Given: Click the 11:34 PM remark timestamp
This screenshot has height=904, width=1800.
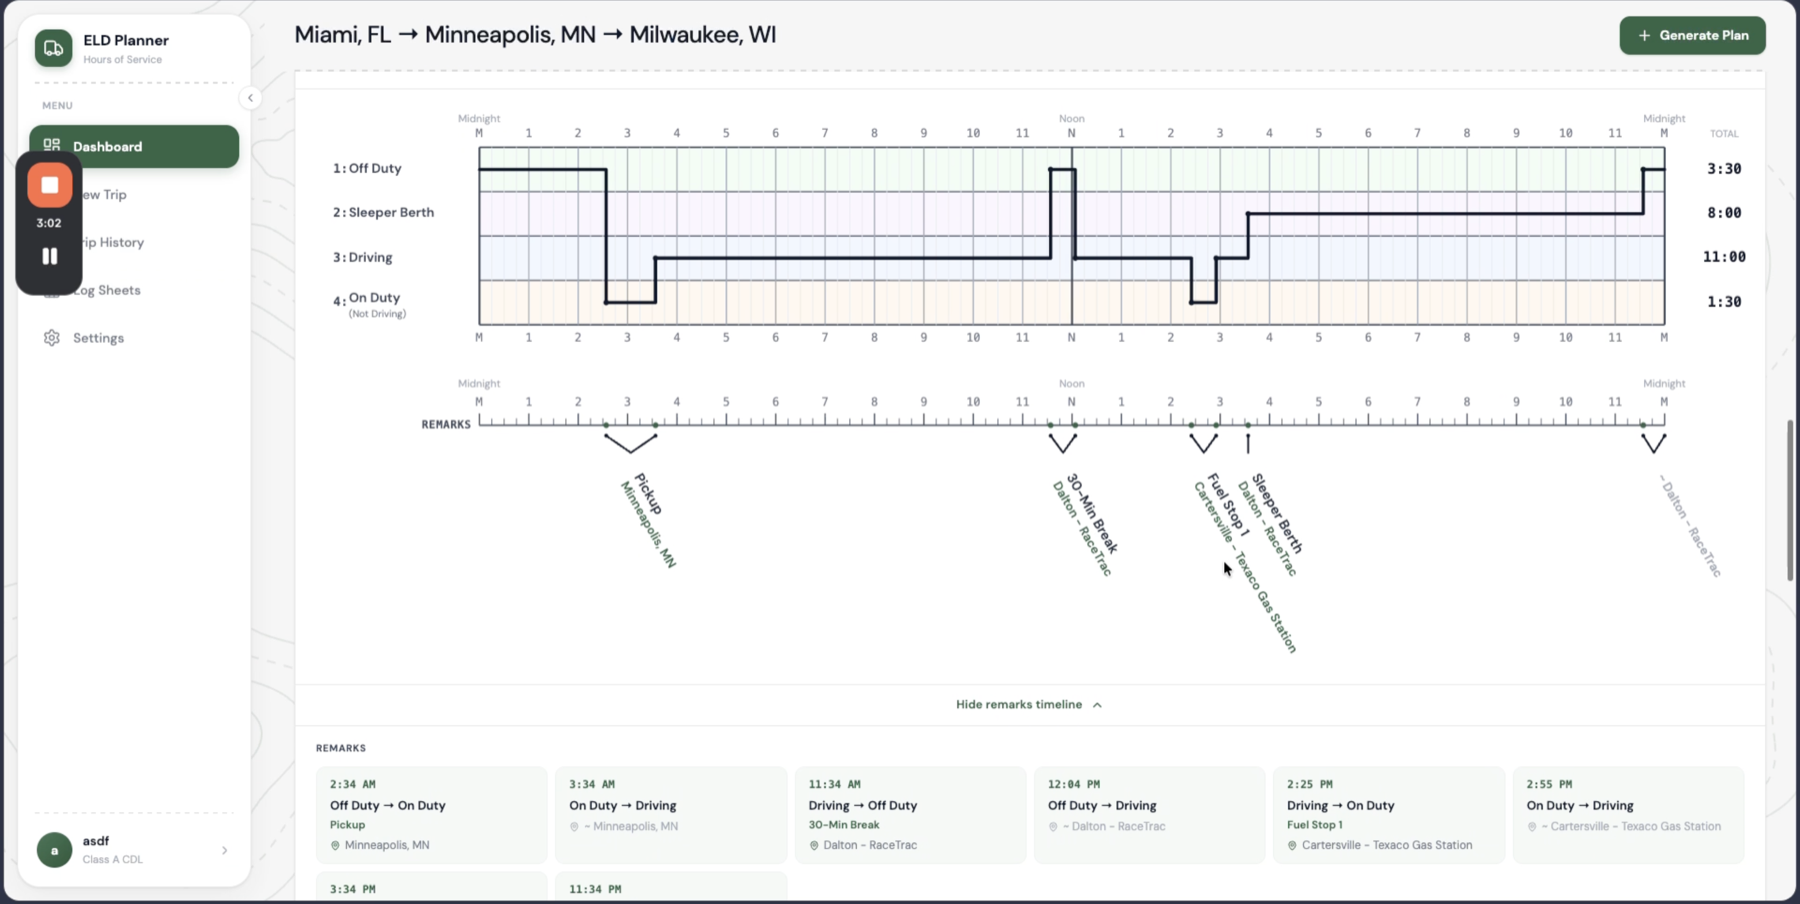Looking at the screenshot, I should click(x=595, y=890).
